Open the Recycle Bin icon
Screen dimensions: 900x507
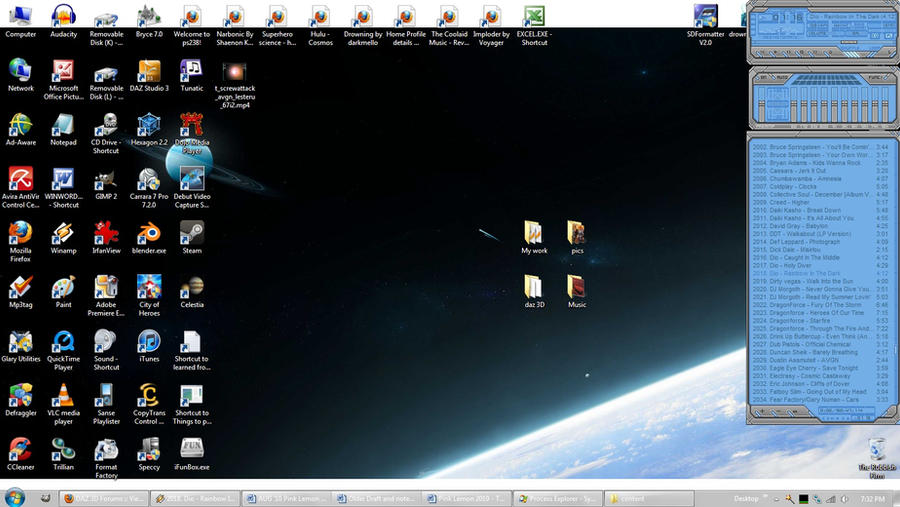(x=876, y=449)
